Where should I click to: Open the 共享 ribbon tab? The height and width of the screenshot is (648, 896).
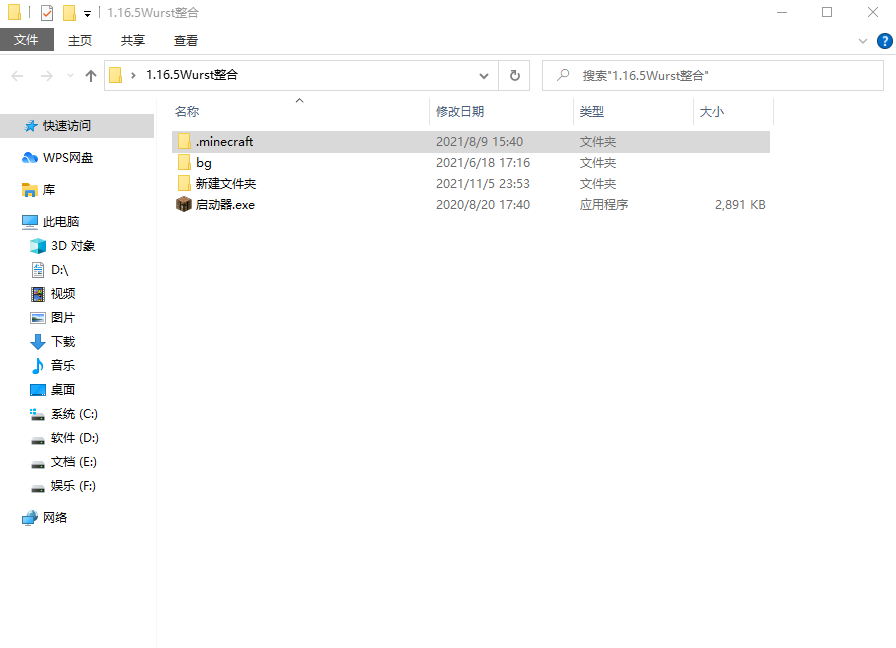pos(133,41)
